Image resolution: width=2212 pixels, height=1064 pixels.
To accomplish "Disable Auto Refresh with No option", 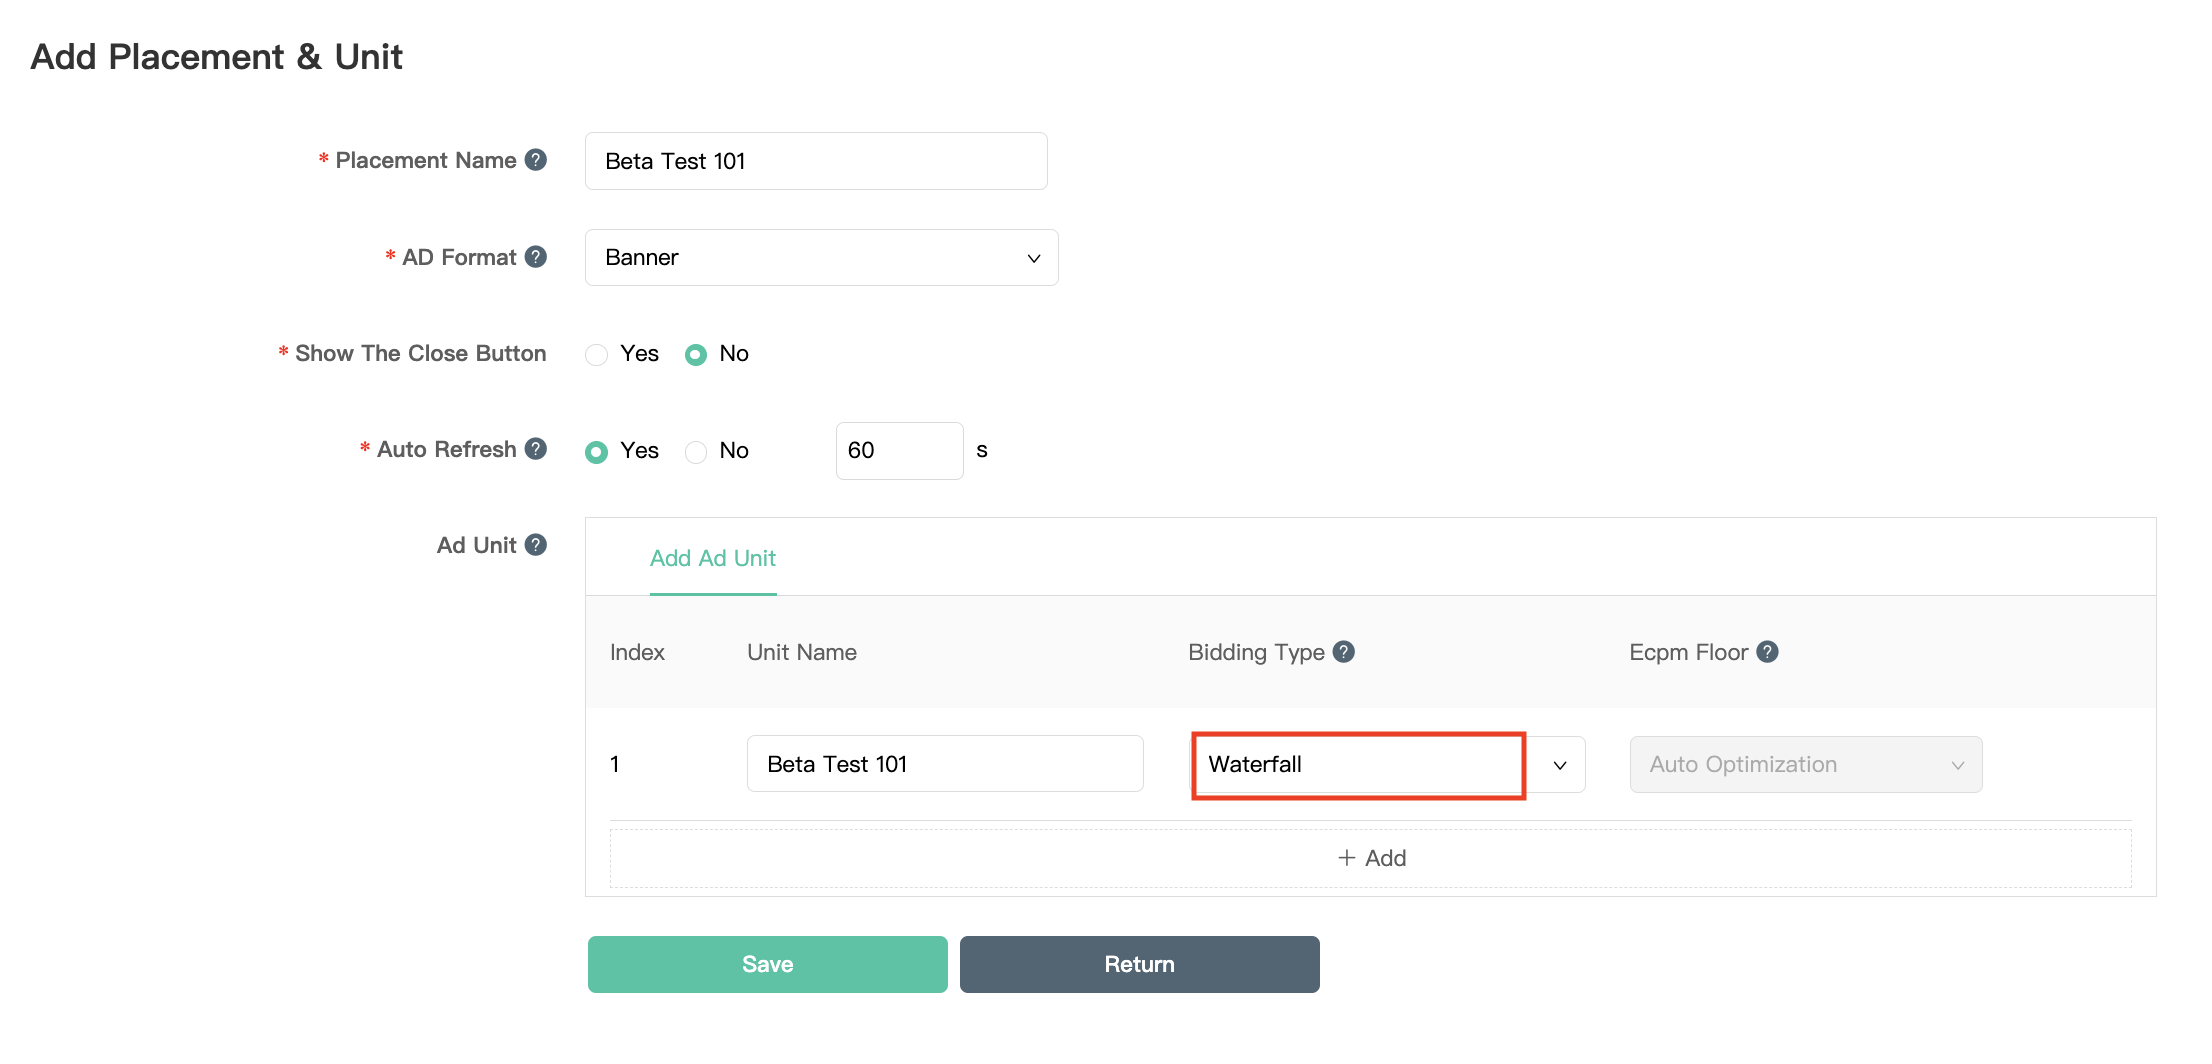I will (x=696, y=452).
